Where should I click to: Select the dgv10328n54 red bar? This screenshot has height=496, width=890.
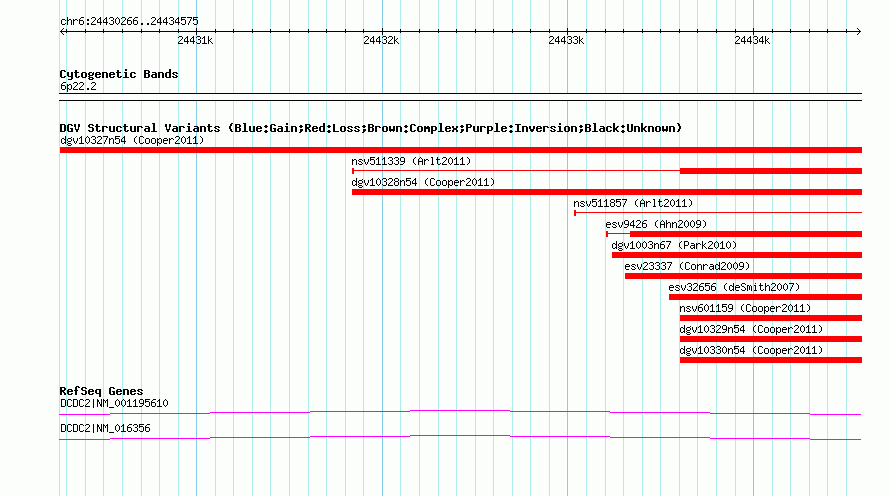[607, 192]
